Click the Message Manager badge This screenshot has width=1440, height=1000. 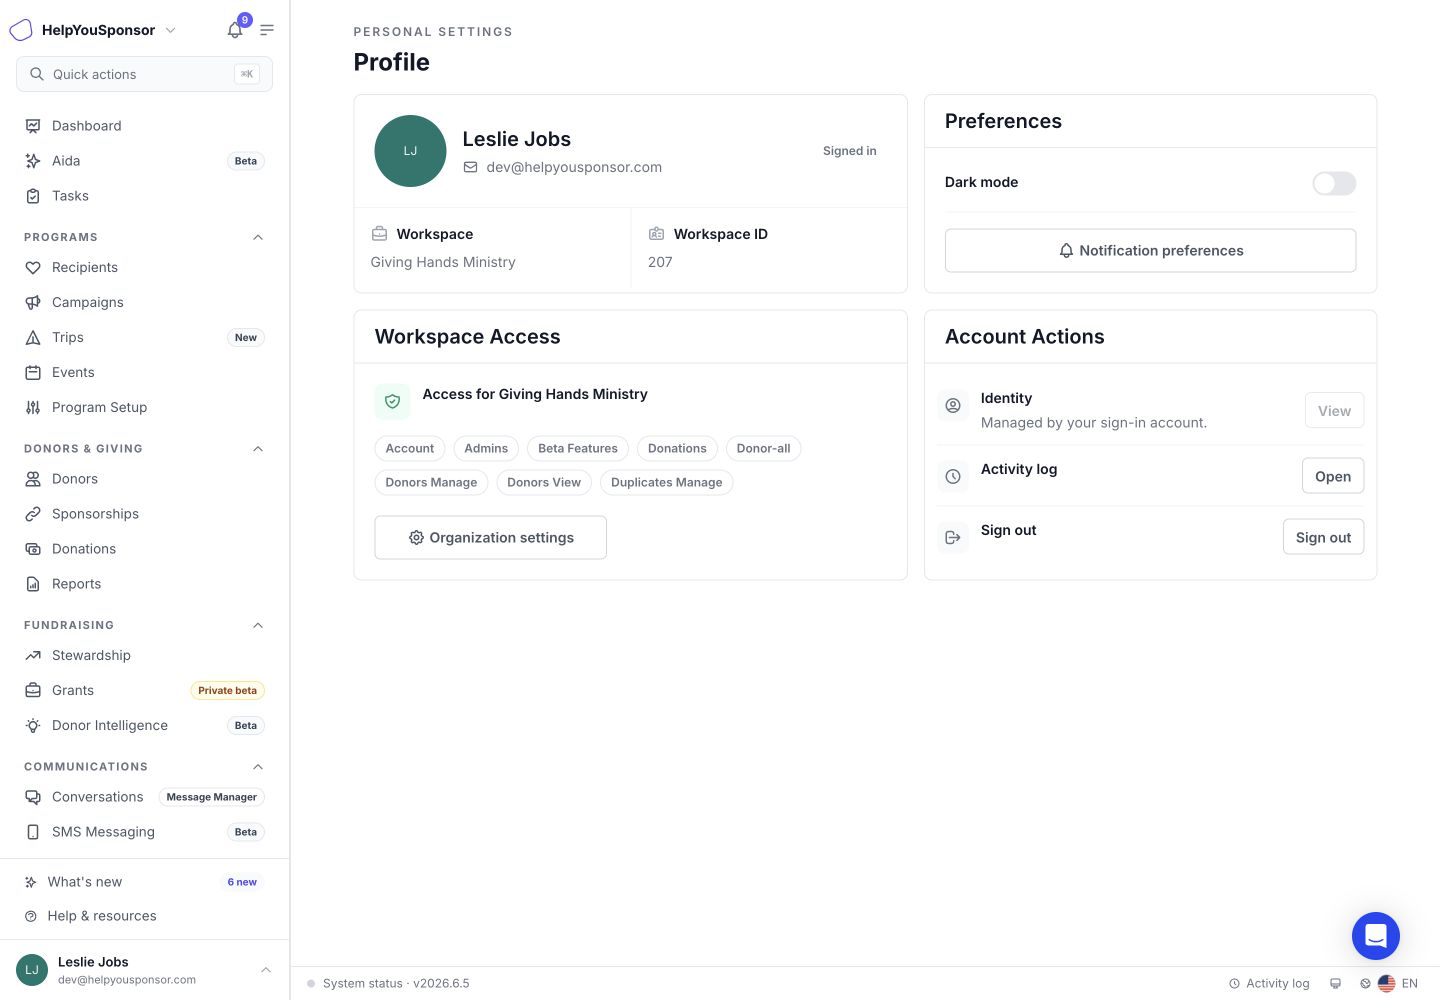coord(212,797)
